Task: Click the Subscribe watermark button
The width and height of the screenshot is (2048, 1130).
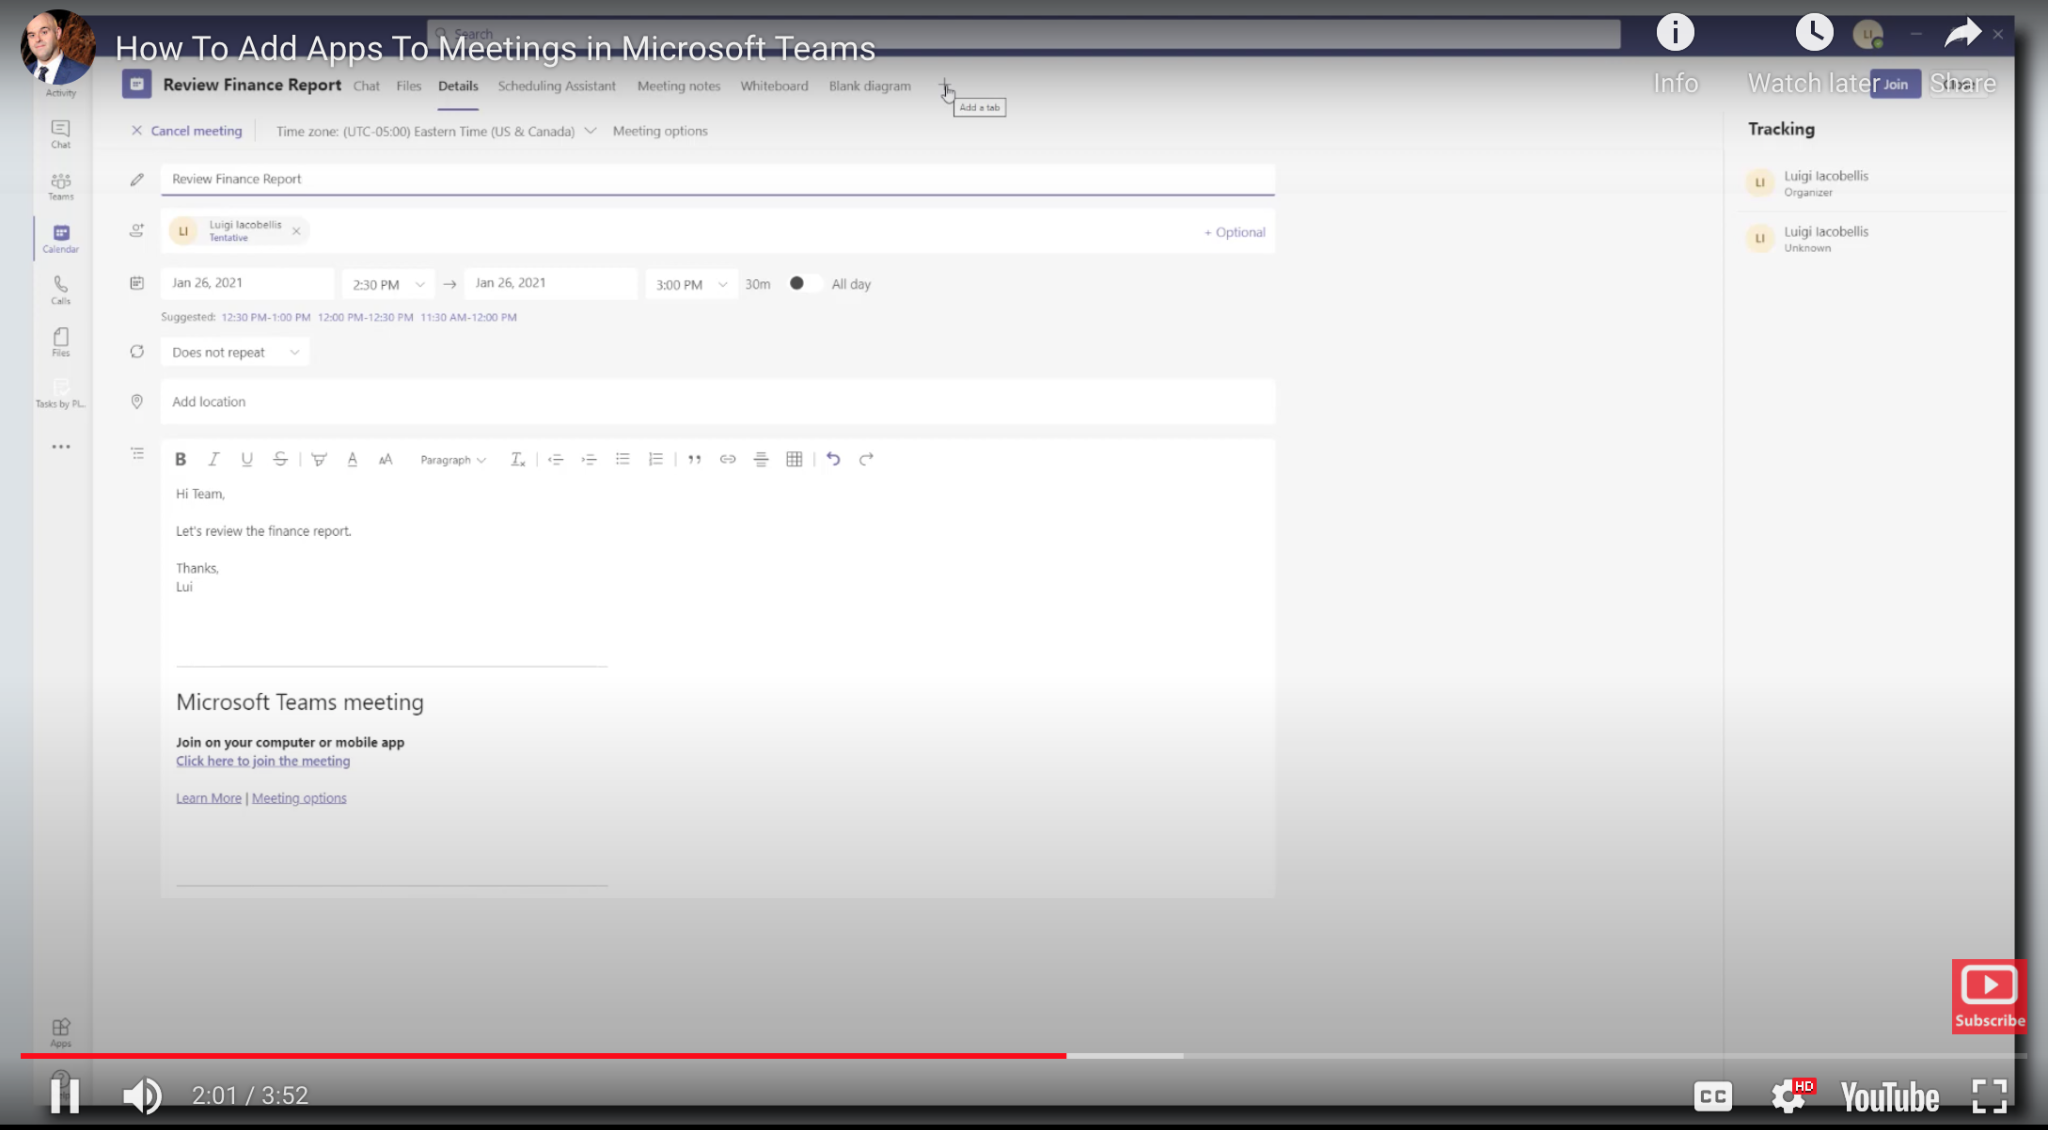Action: (1989, 996)
